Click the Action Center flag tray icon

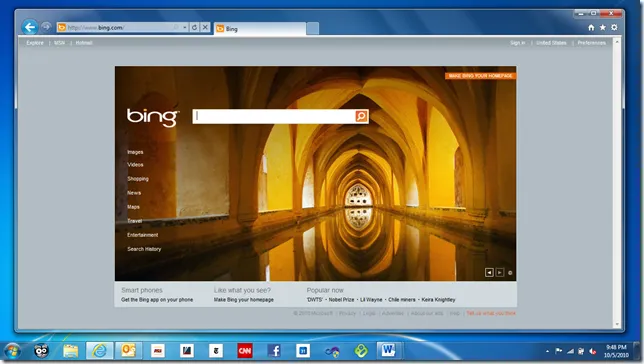pyautogui.click(x=559, y=351)
